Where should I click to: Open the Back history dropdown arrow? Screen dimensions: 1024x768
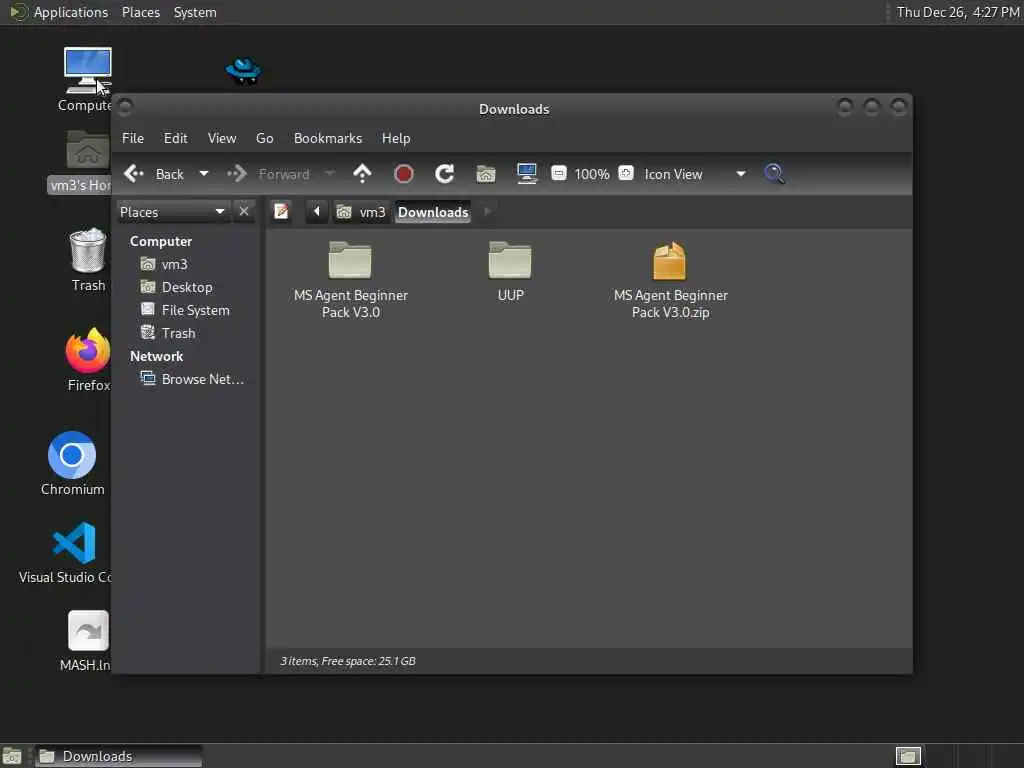coord(204,174)
